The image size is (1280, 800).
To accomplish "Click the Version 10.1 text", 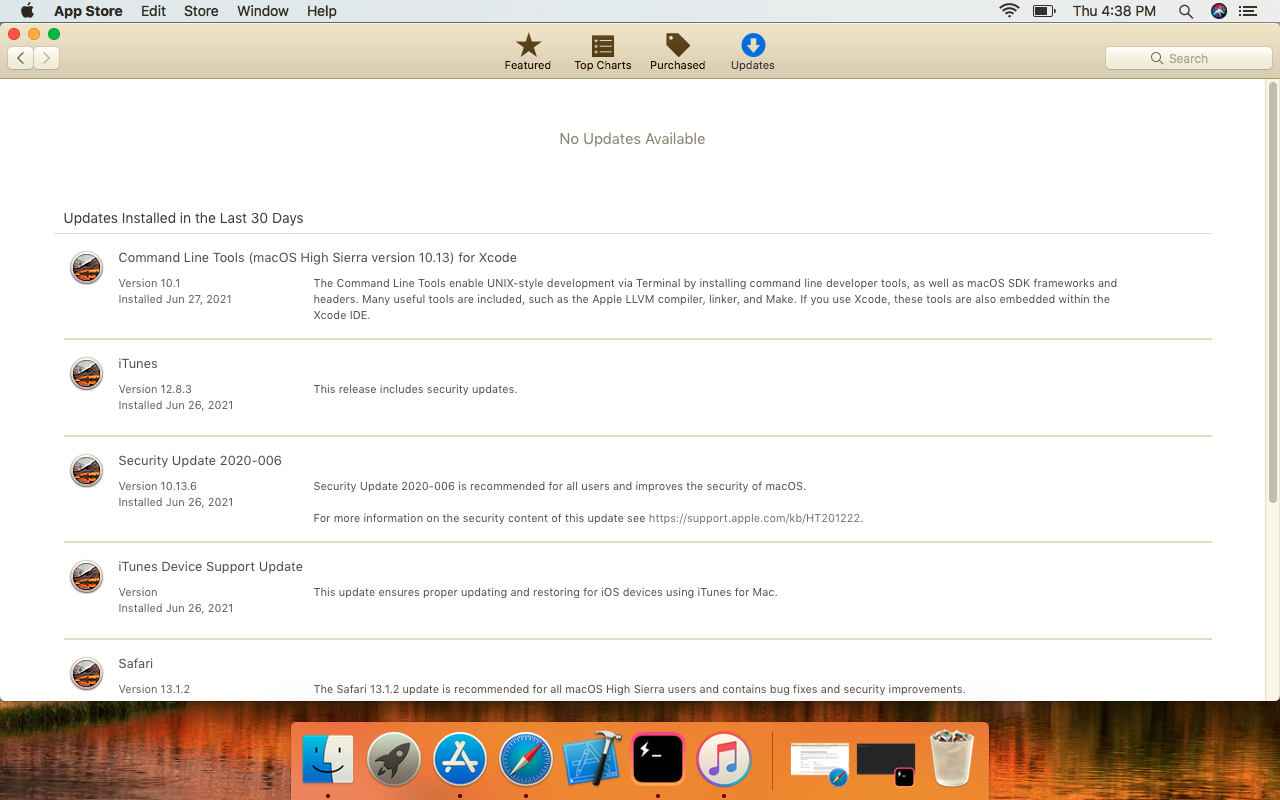I will coord(149,283).
